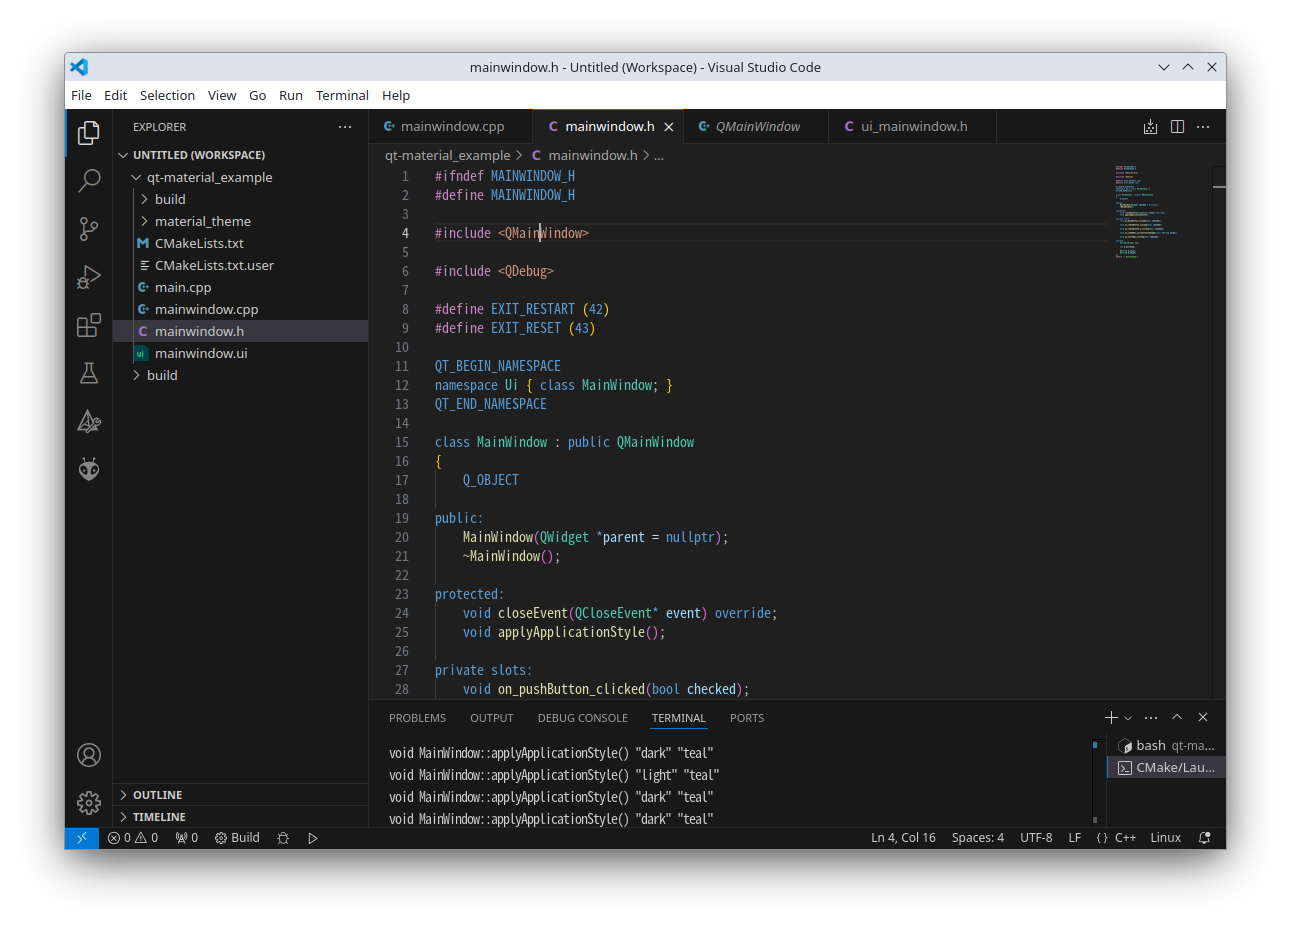Open Explorer views and more actions ellipsis

pos(345,127)
